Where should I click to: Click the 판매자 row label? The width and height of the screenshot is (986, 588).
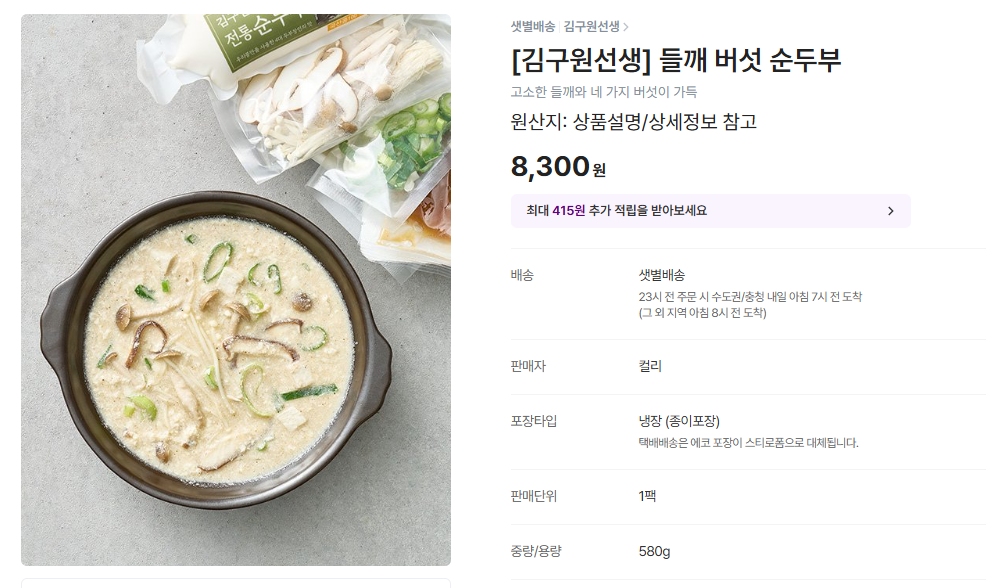[528, 366]
